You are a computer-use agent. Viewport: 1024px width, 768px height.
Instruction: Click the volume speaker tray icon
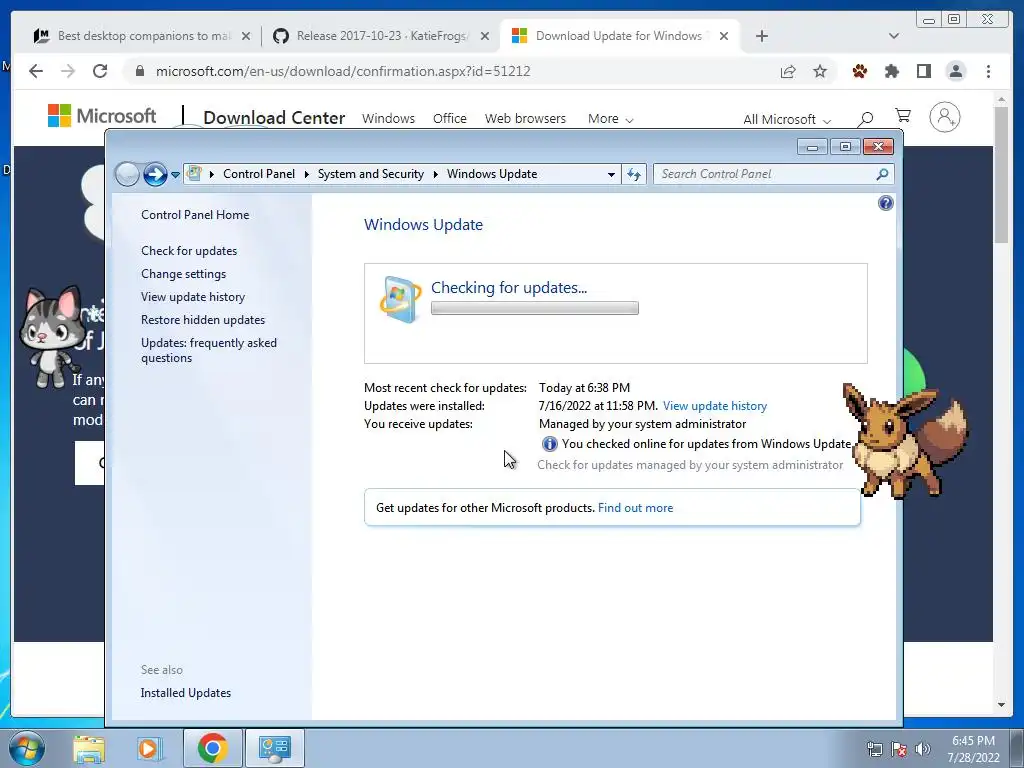(x=923, y=749)
